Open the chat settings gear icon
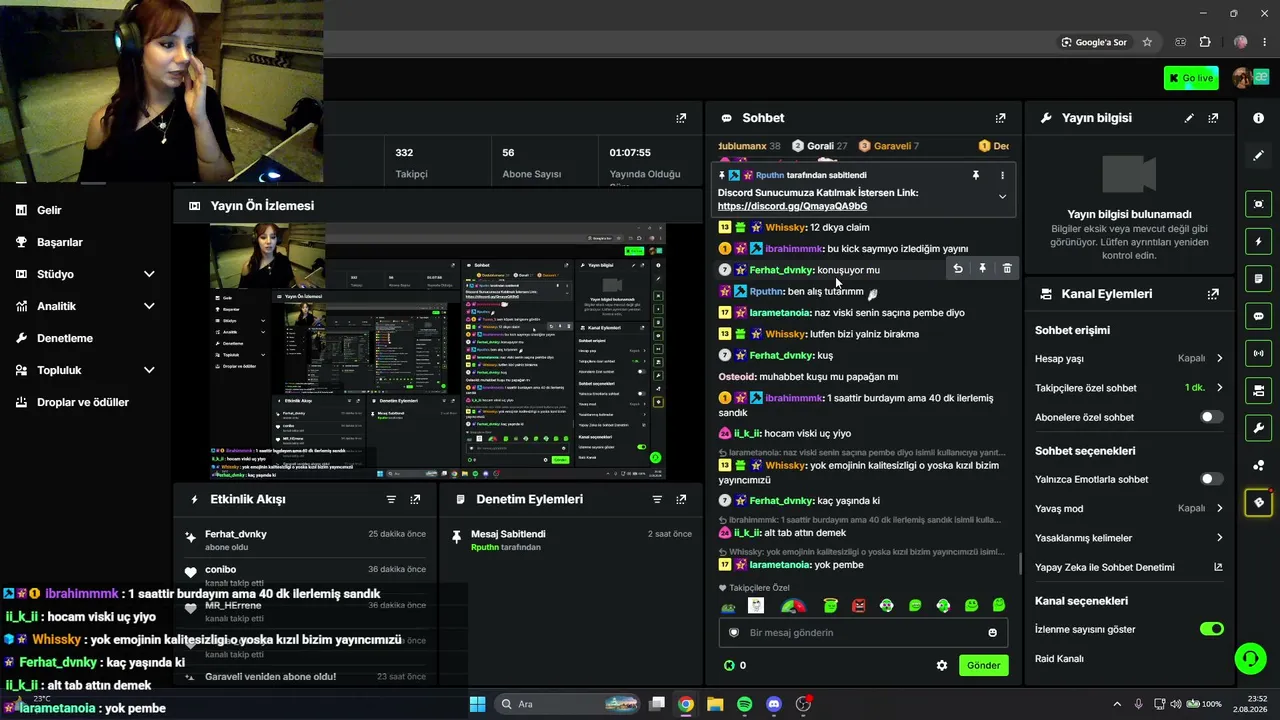The width and height of the screenshot is (1280, 720). (941, 665)
